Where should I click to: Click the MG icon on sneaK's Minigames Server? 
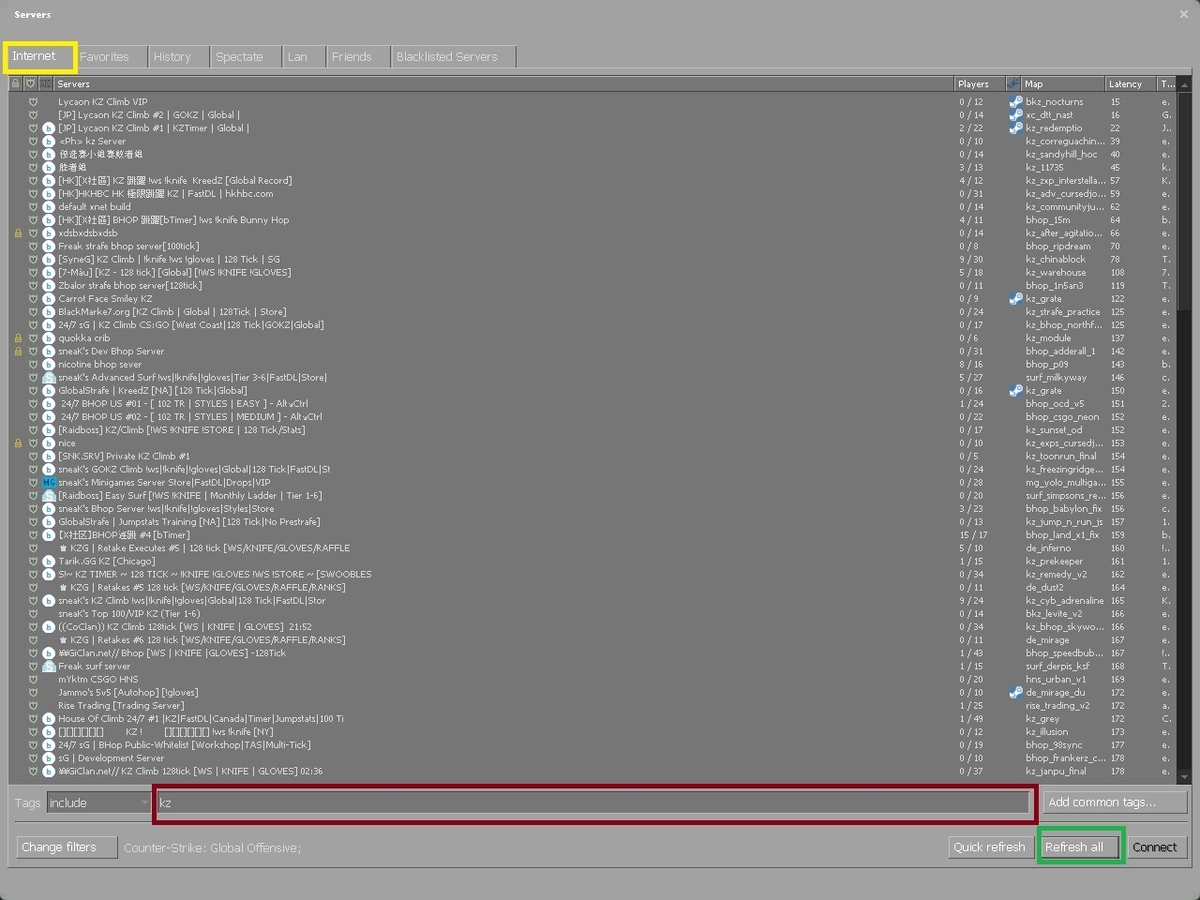click(48, 482)
